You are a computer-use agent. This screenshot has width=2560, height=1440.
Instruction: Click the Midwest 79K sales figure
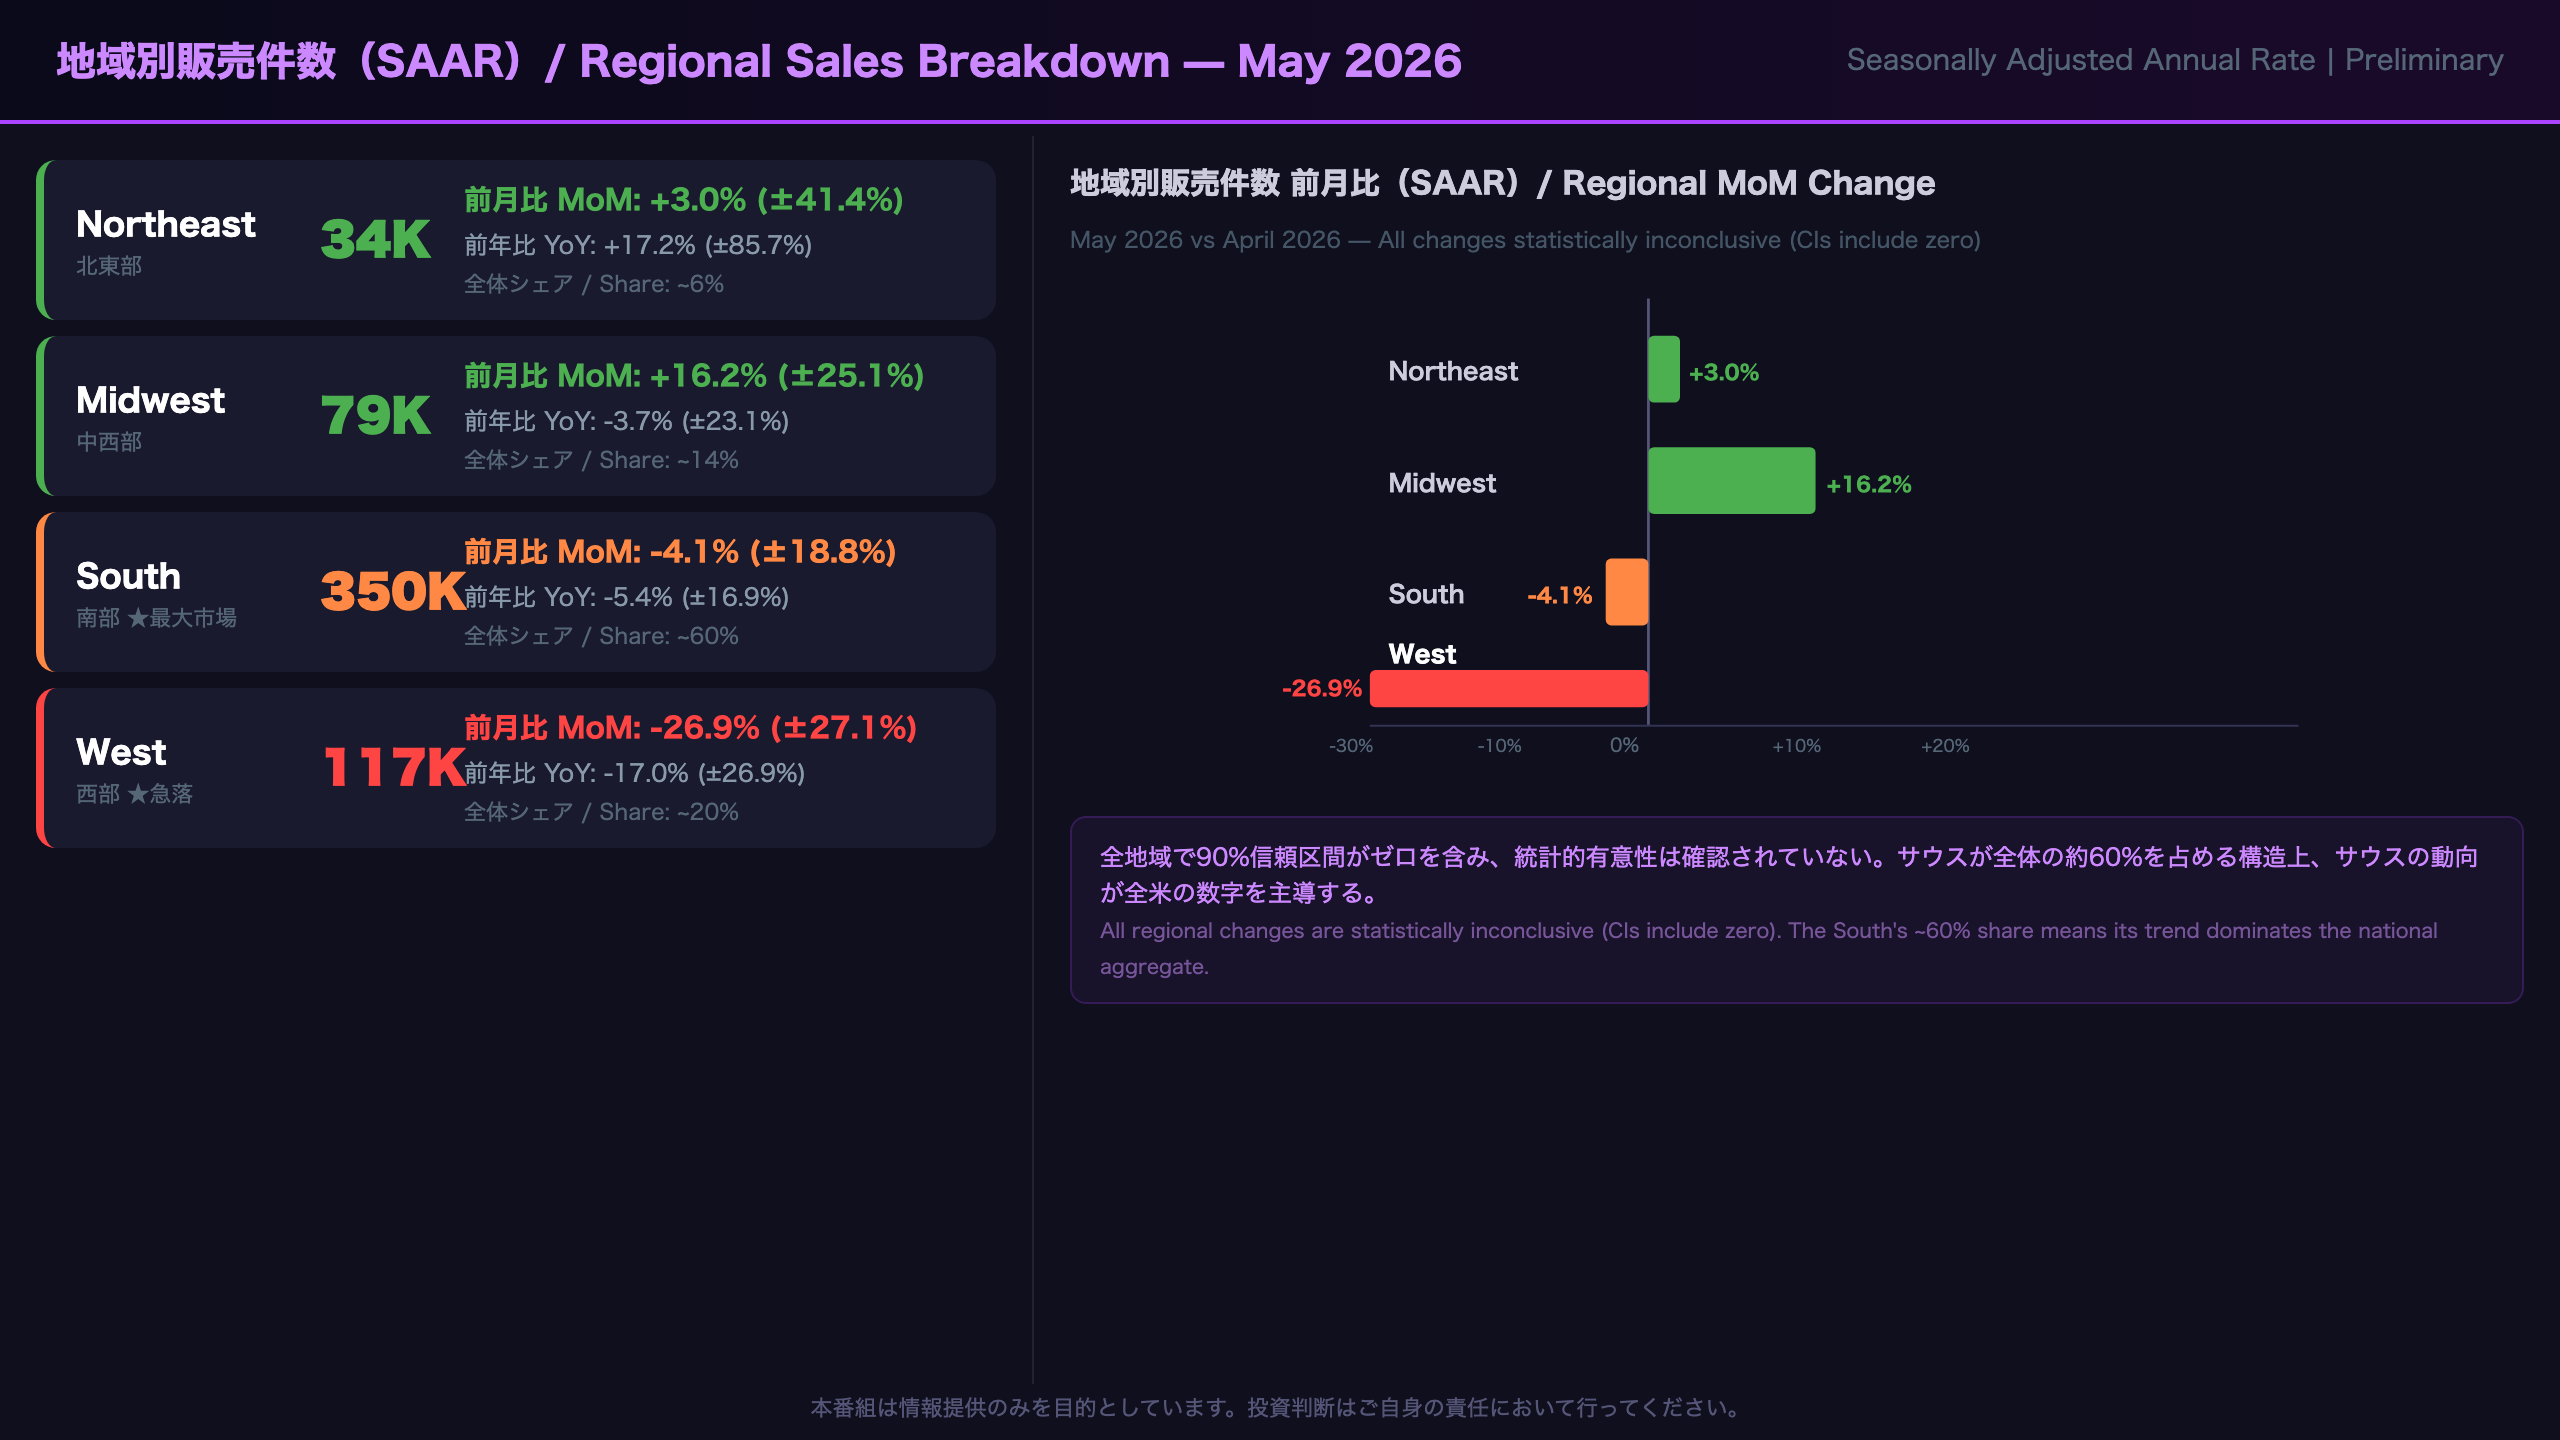[x=376, y=416]
